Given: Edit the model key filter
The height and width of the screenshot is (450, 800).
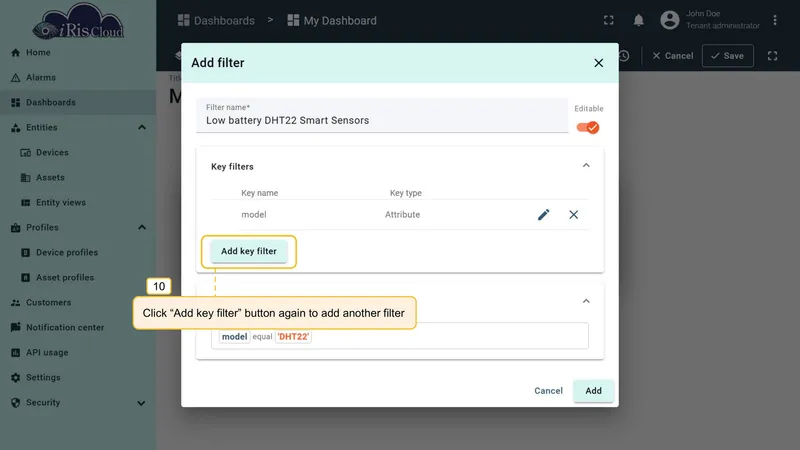Looking at the screenshot, I should coord(543,215).
